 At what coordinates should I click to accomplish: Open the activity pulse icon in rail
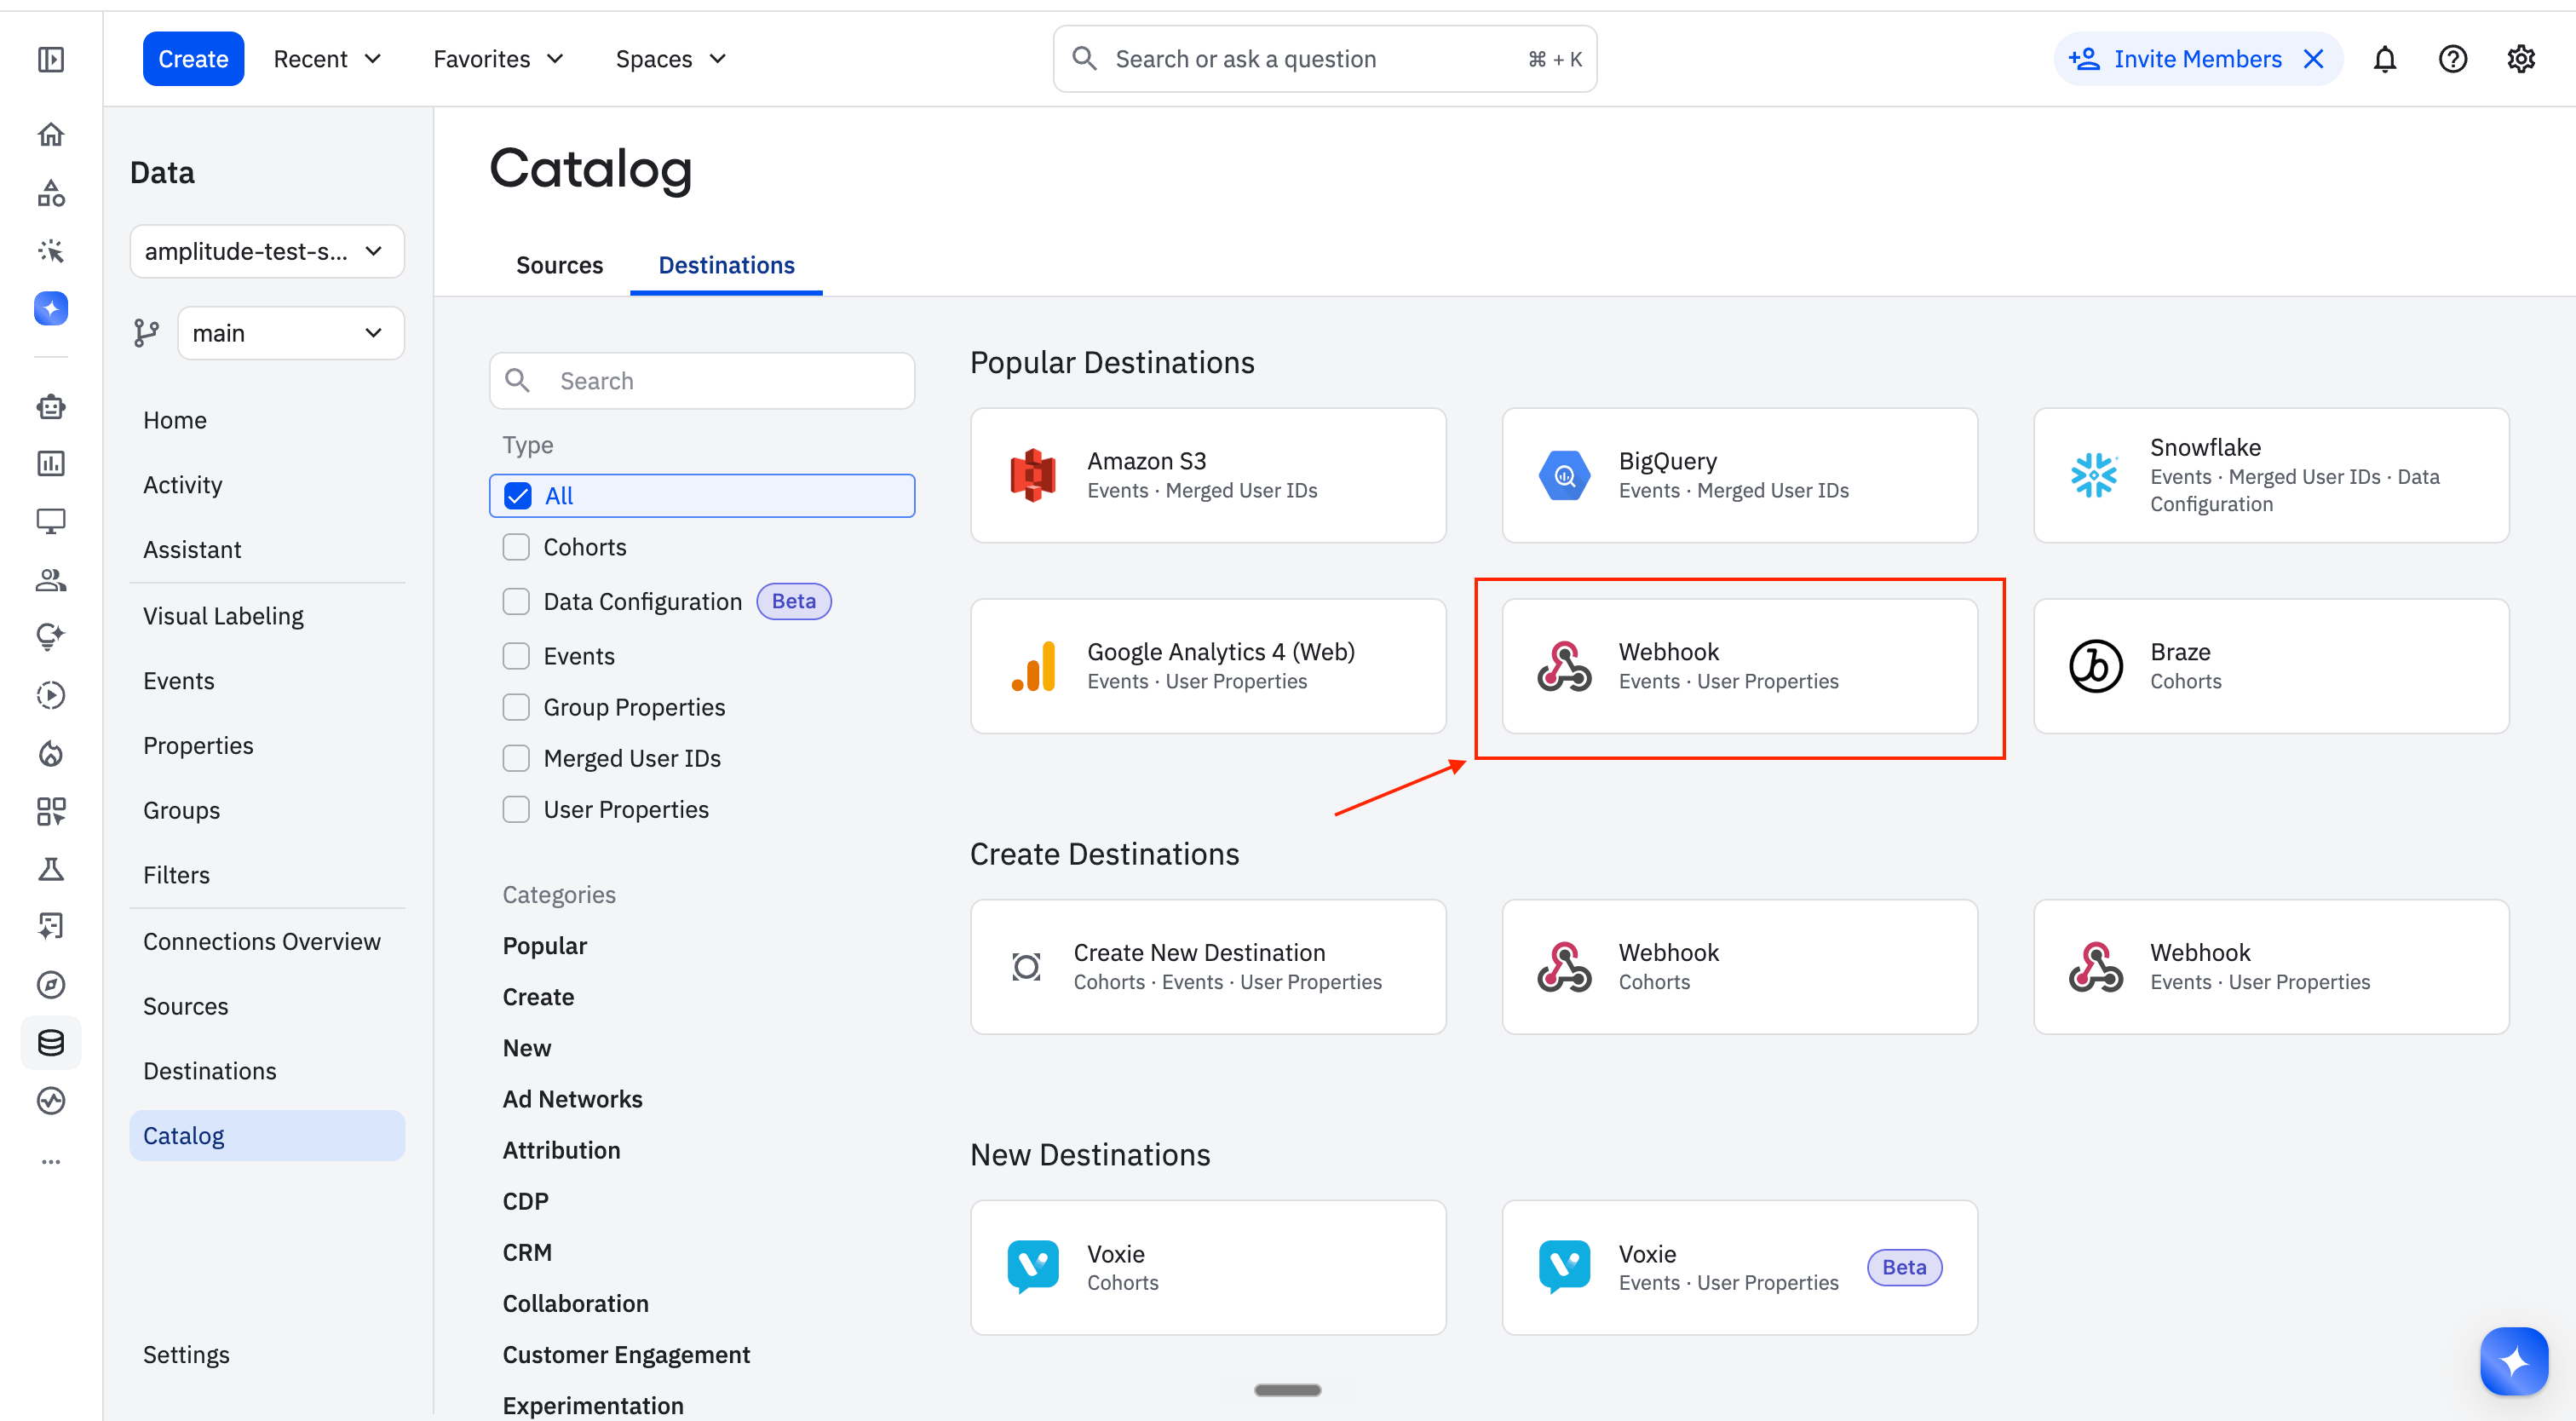tap(51, 1101)
